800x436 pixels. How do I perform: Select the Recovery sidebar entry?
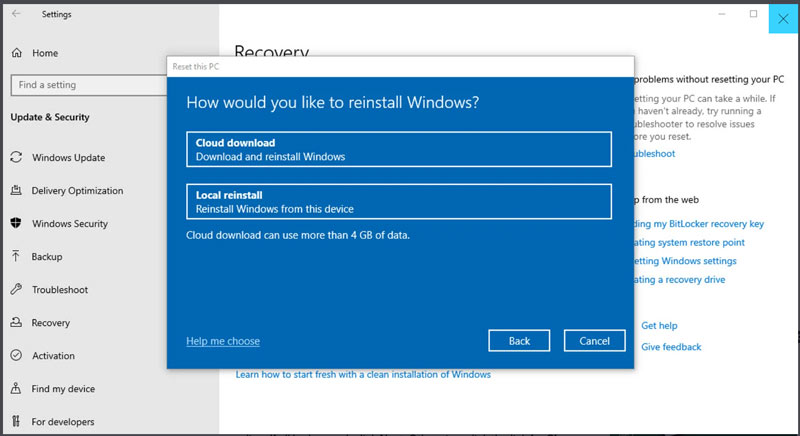[51, 323]
